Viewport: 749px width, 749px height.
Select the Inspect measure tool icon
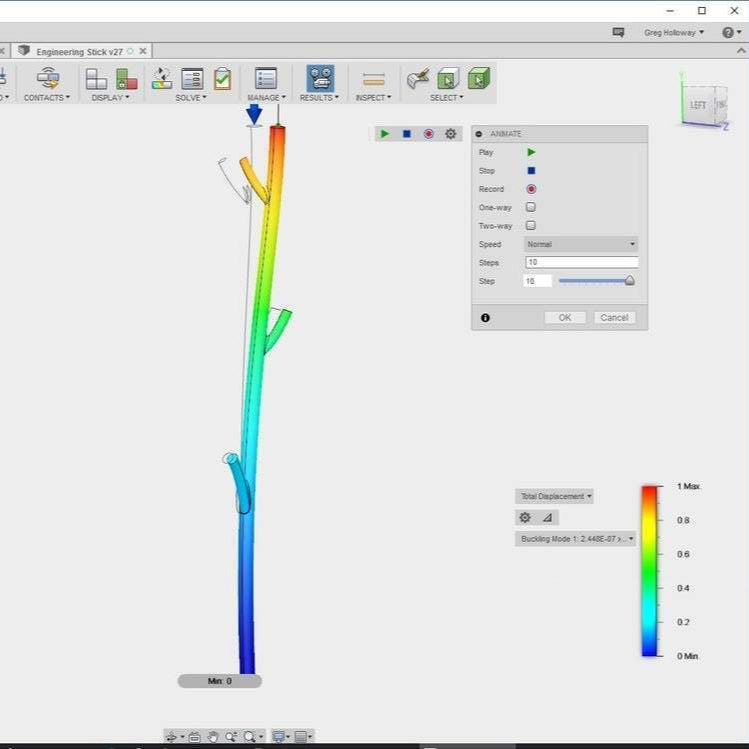click(x=373, y=79)
